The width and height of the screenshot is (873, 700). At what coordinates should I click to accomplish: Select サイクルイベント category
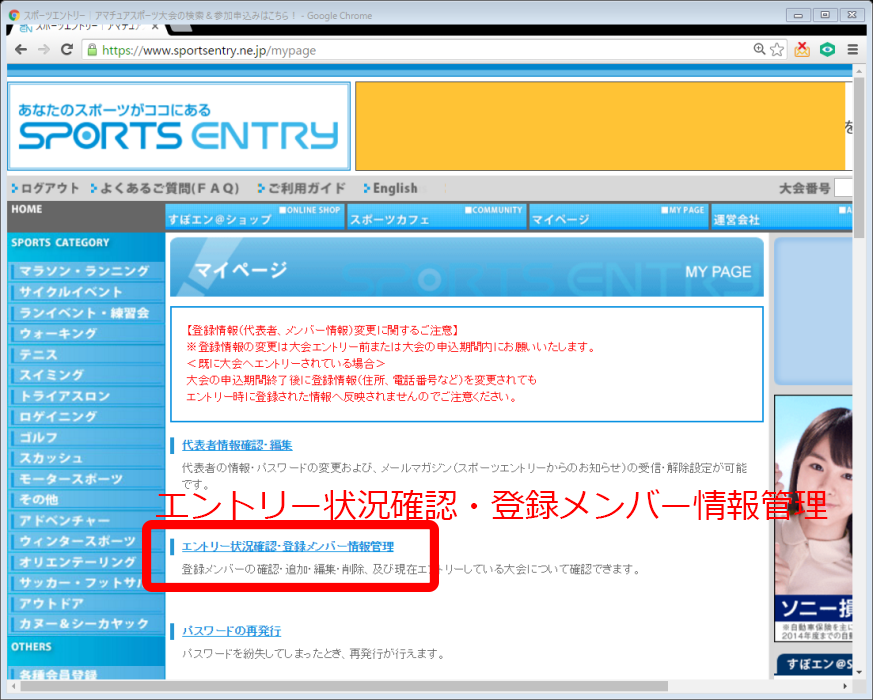[x=87, y=292]
